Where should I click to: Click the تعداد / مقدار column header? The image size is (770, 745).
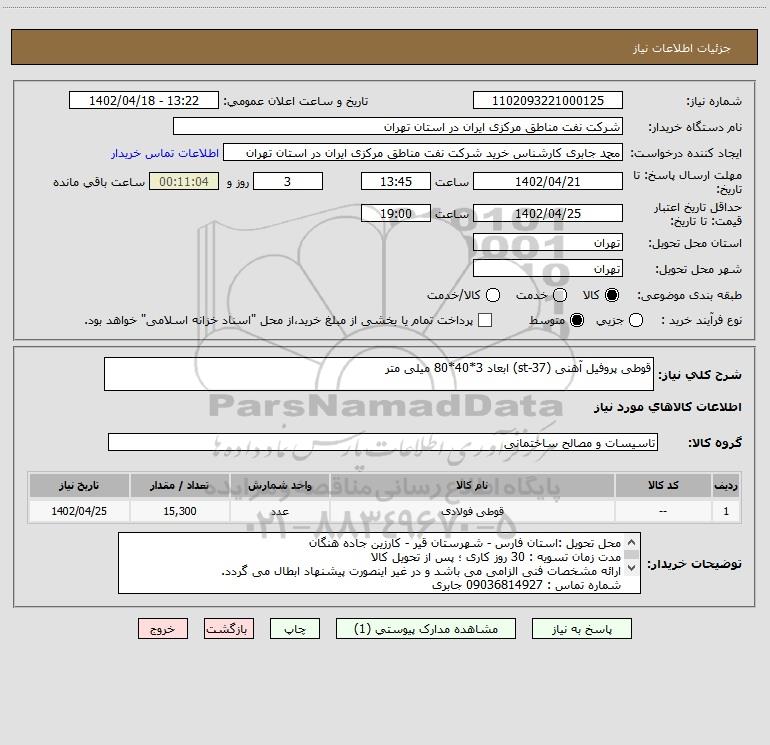point(179,485)
